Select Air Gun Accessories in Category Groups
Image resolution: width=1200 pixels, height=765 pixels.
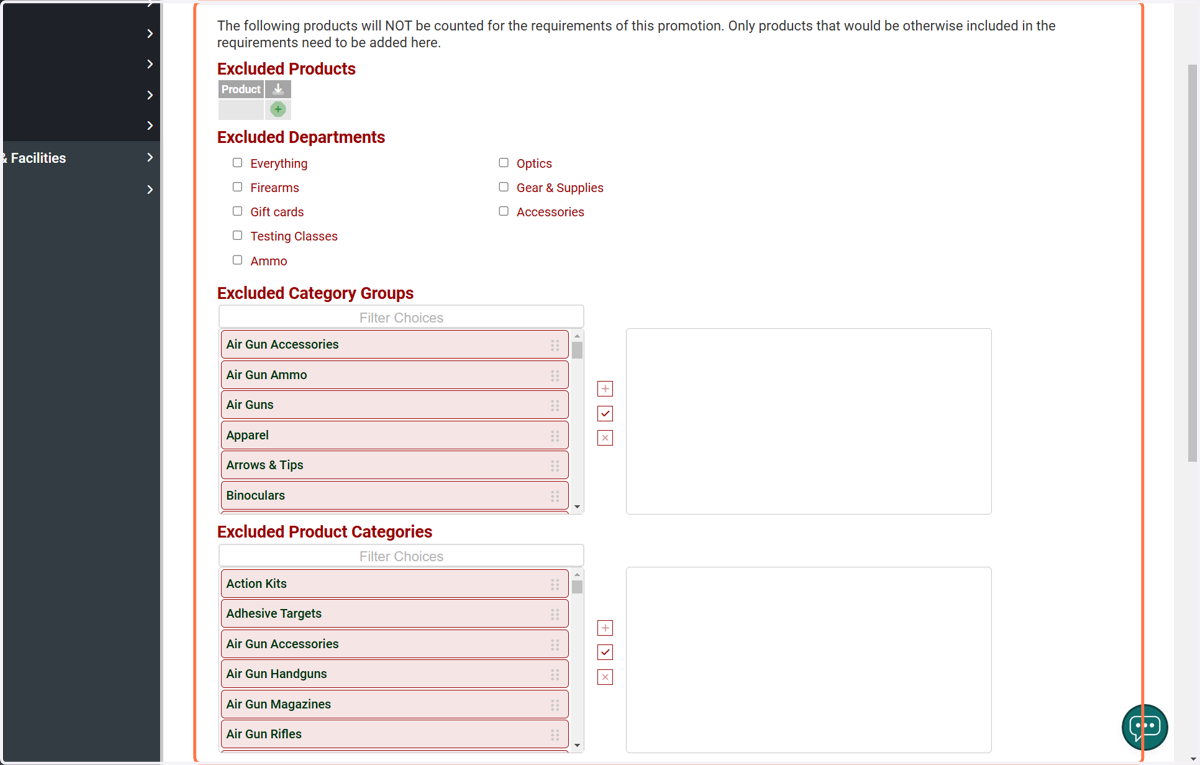[x=394, y=344]
